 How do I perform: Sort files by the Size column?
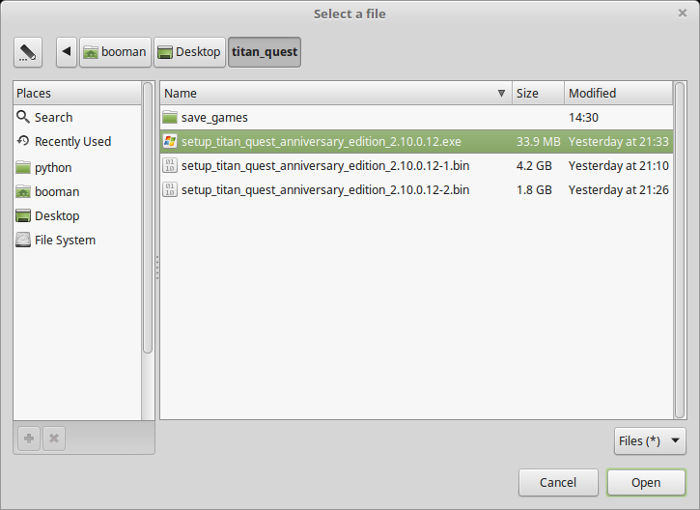538,93
